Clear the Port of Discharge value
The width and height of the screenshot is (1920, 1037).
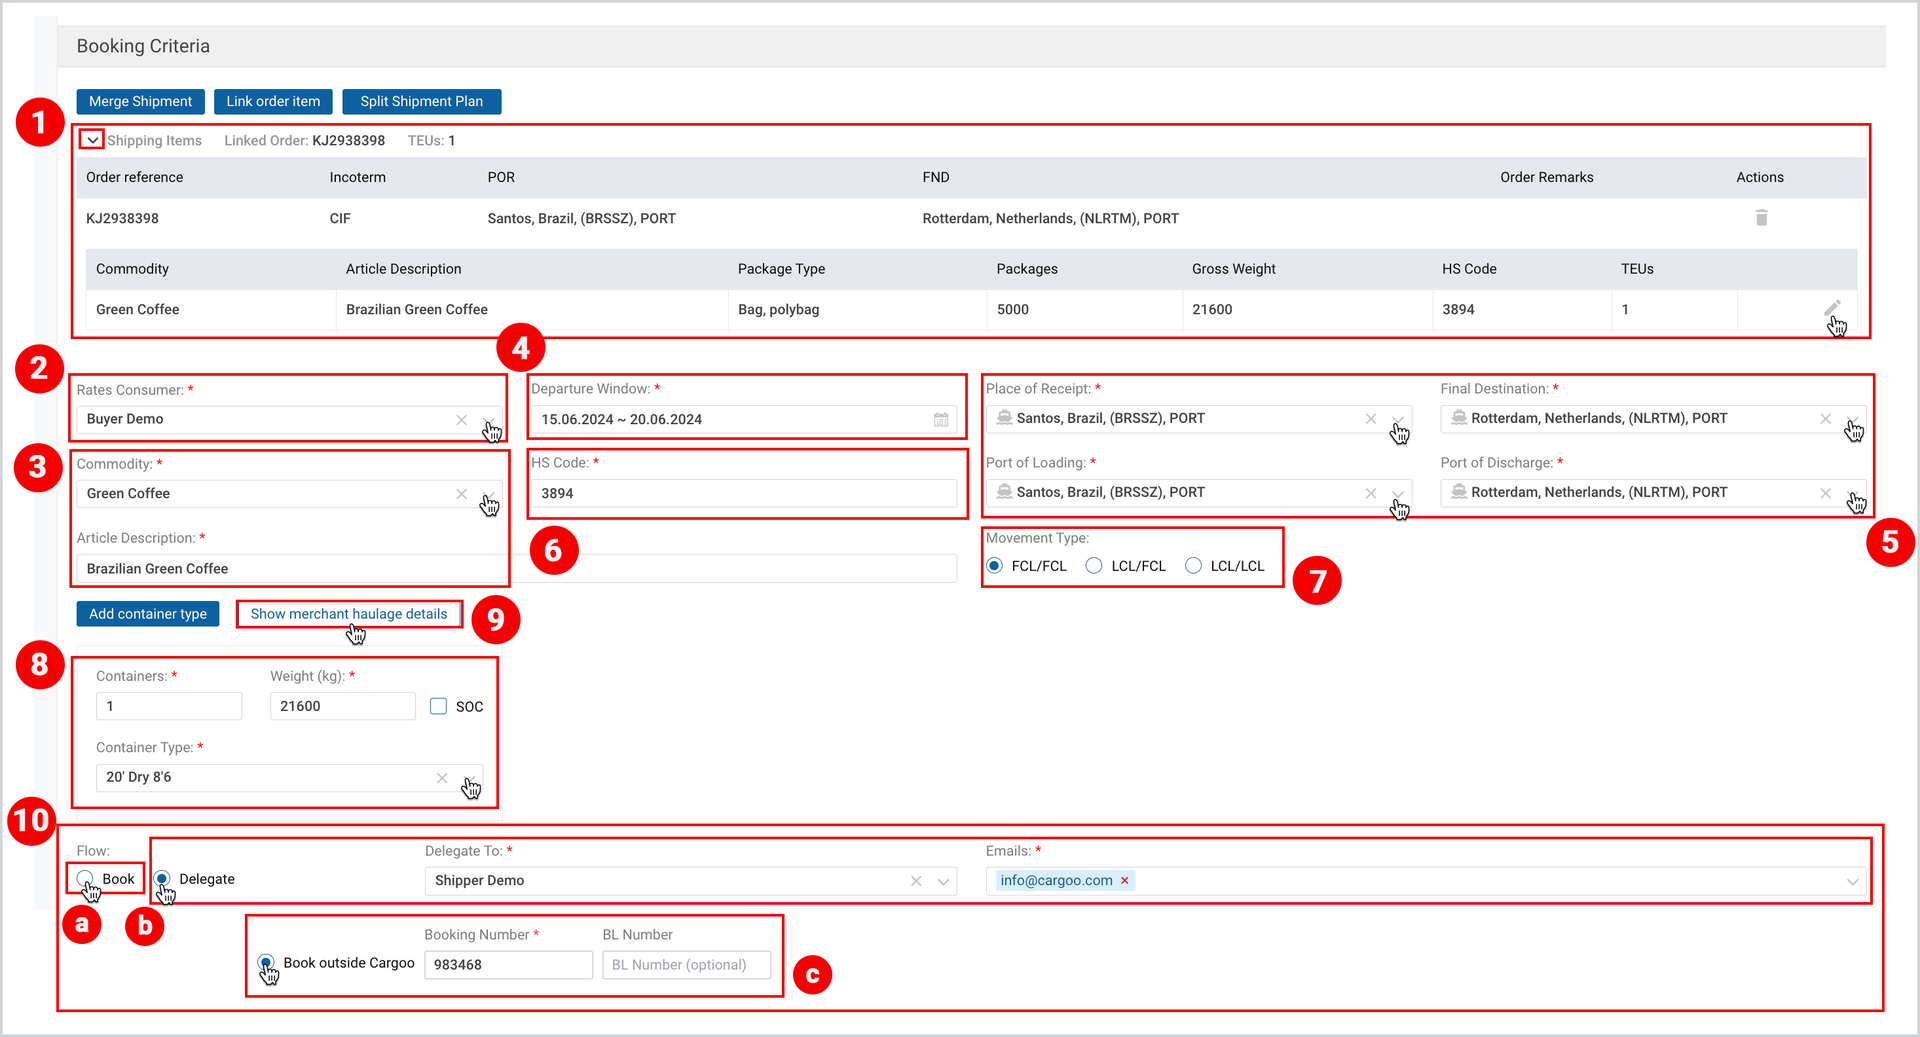pyautogui.click(x=1826, y=493)
